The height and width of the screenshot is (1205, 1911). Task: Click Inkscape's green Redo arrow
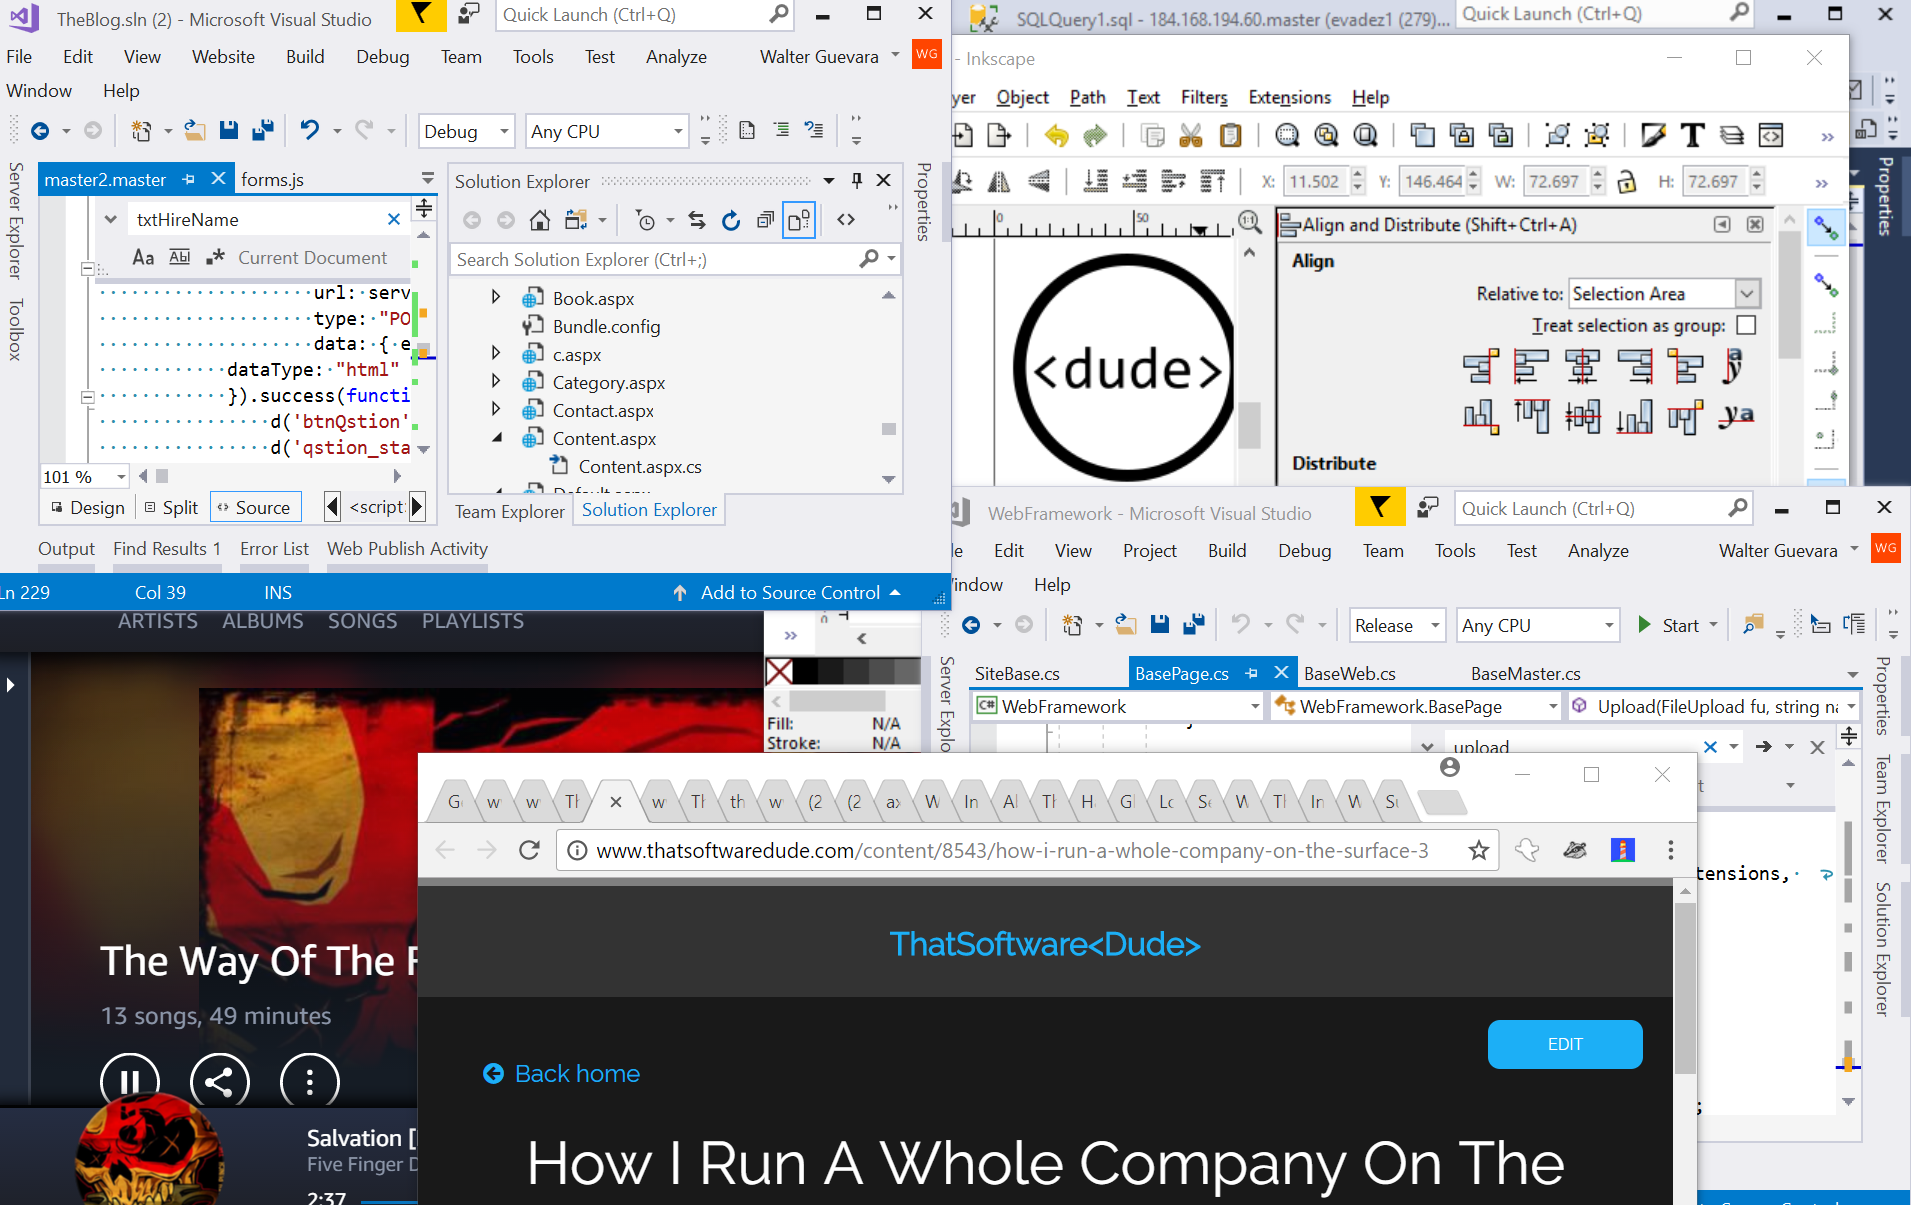click(1096, 135)
